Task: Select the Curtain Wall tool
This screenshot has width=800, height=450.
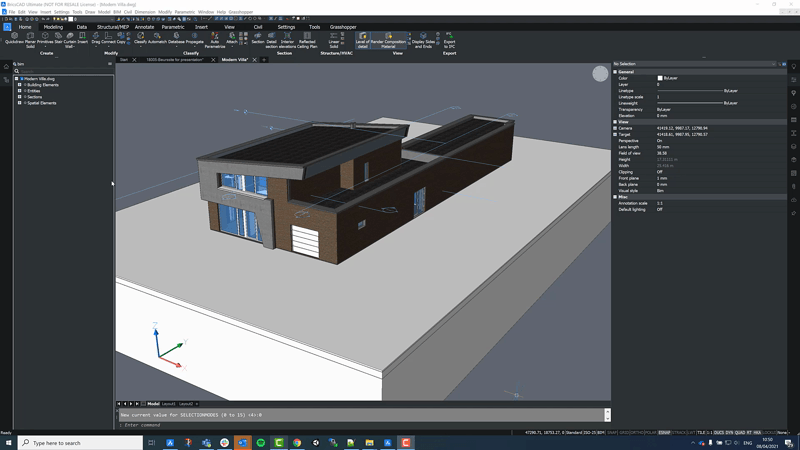Action: tap(69, 40)
